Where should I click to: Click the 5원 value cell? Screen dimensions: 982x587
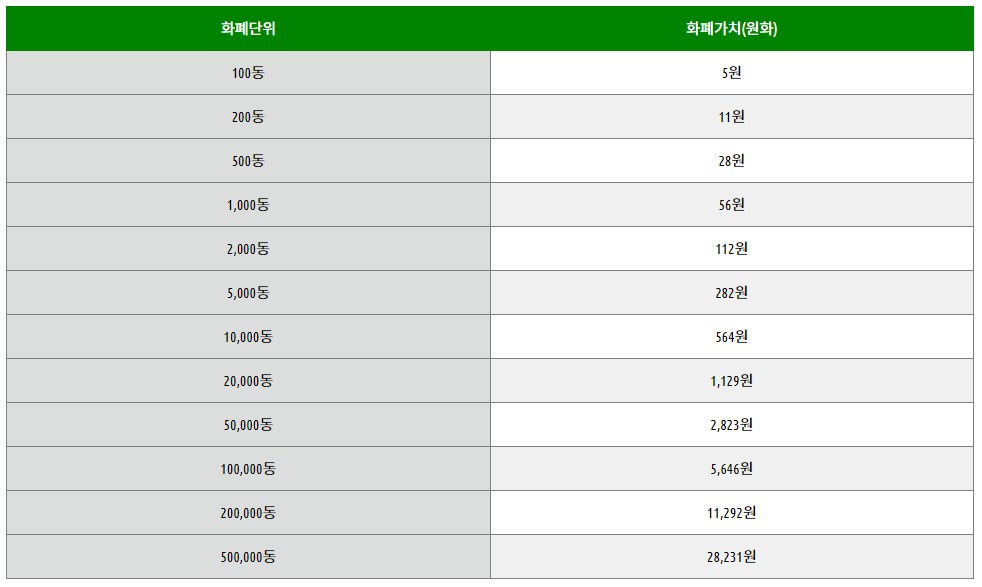(731, 73)
